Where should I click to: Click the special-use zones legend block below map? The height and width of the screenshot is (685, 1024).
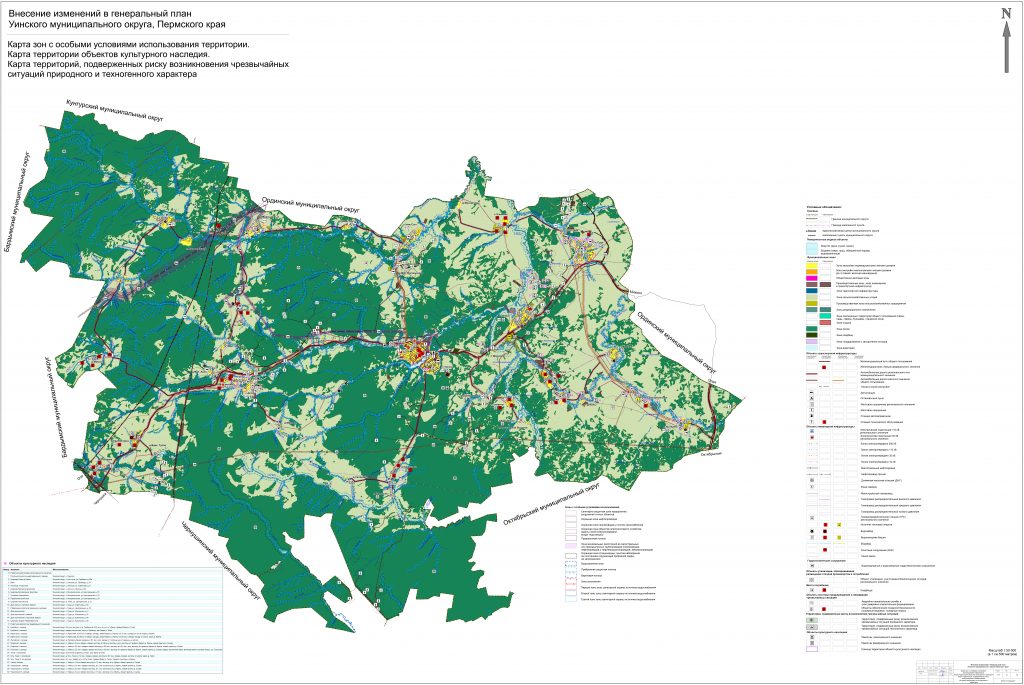coord(610,554)
